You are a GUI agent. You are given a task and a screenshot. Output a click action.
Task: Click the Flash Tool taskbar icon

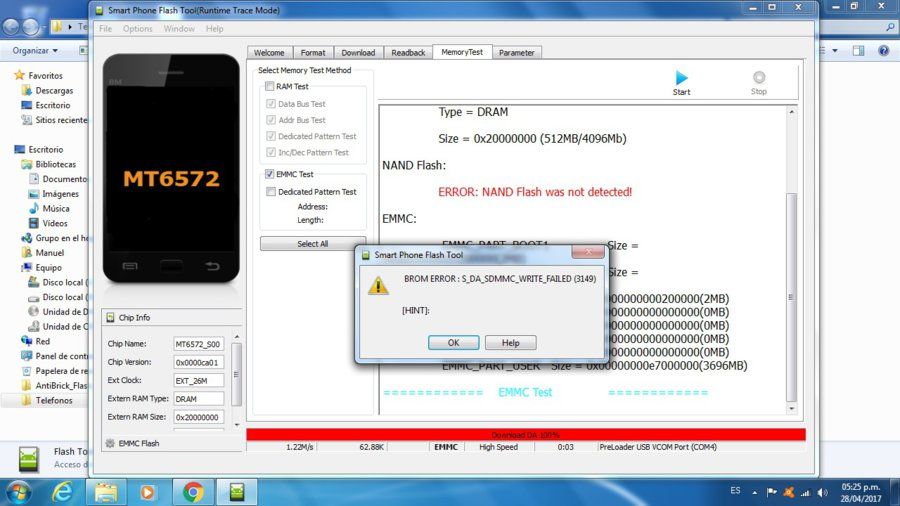pos(236,492)
